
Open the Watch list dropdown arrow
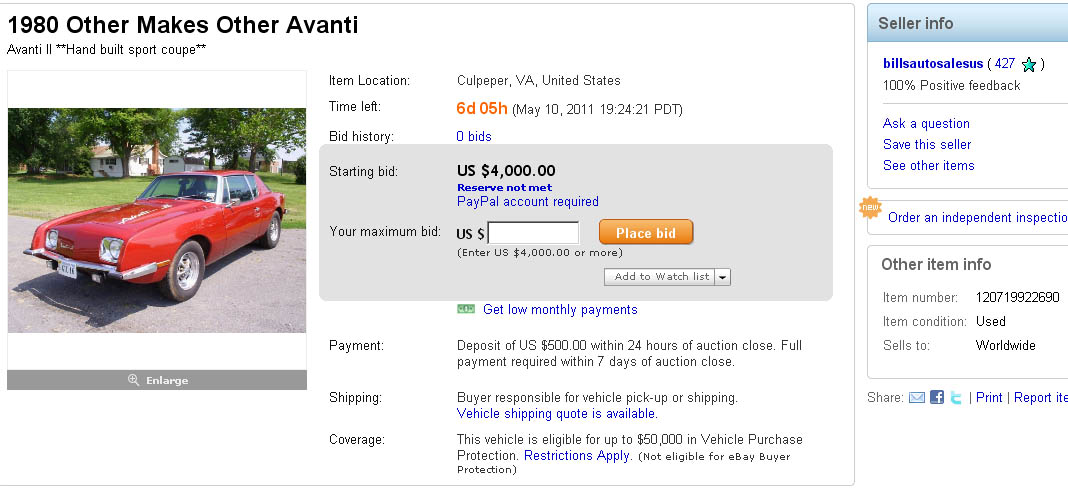pos(723,277)
